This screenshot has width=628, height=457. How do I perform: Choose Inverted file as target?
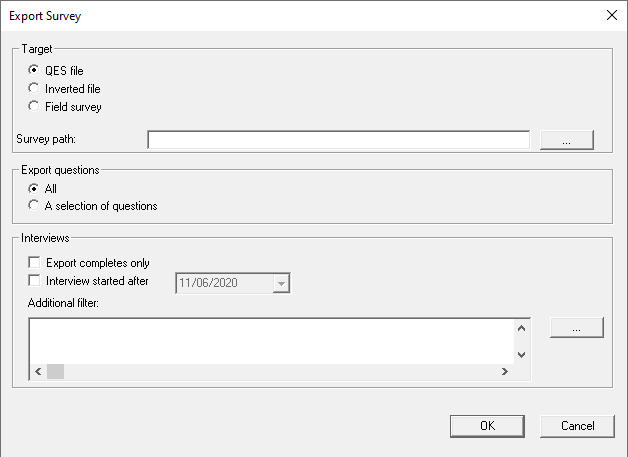coord(34,88)
